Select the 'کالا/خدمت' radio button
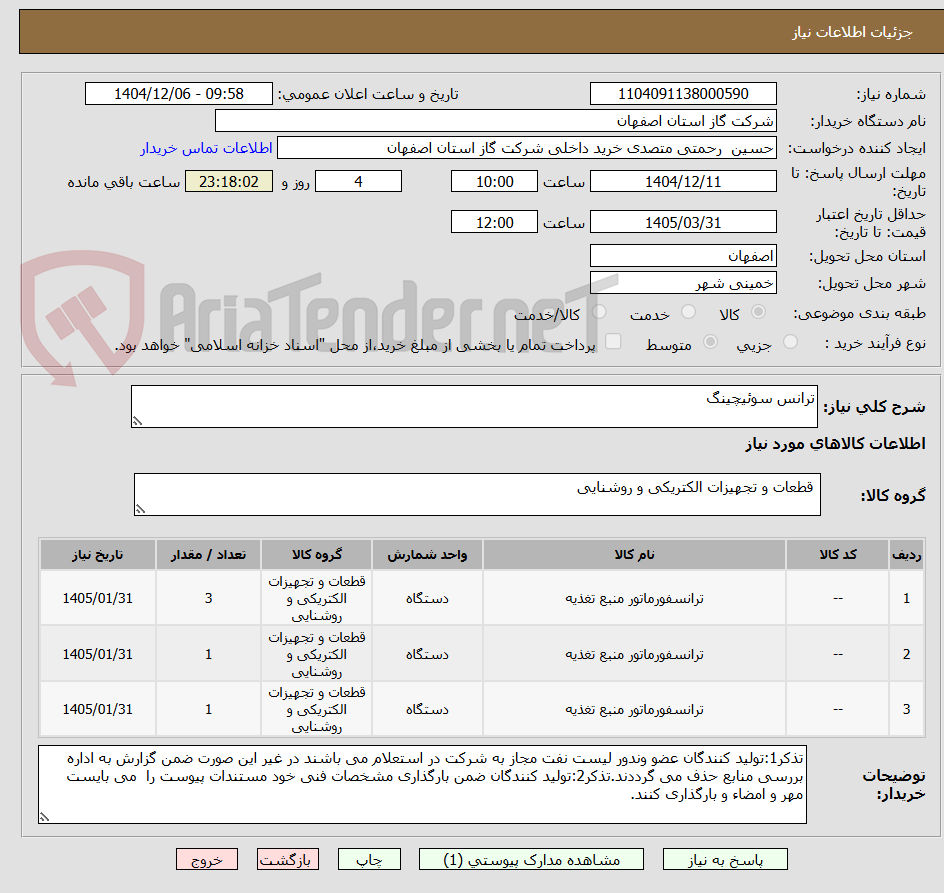This screenshot has height=893, width=944. coord(599,312)
